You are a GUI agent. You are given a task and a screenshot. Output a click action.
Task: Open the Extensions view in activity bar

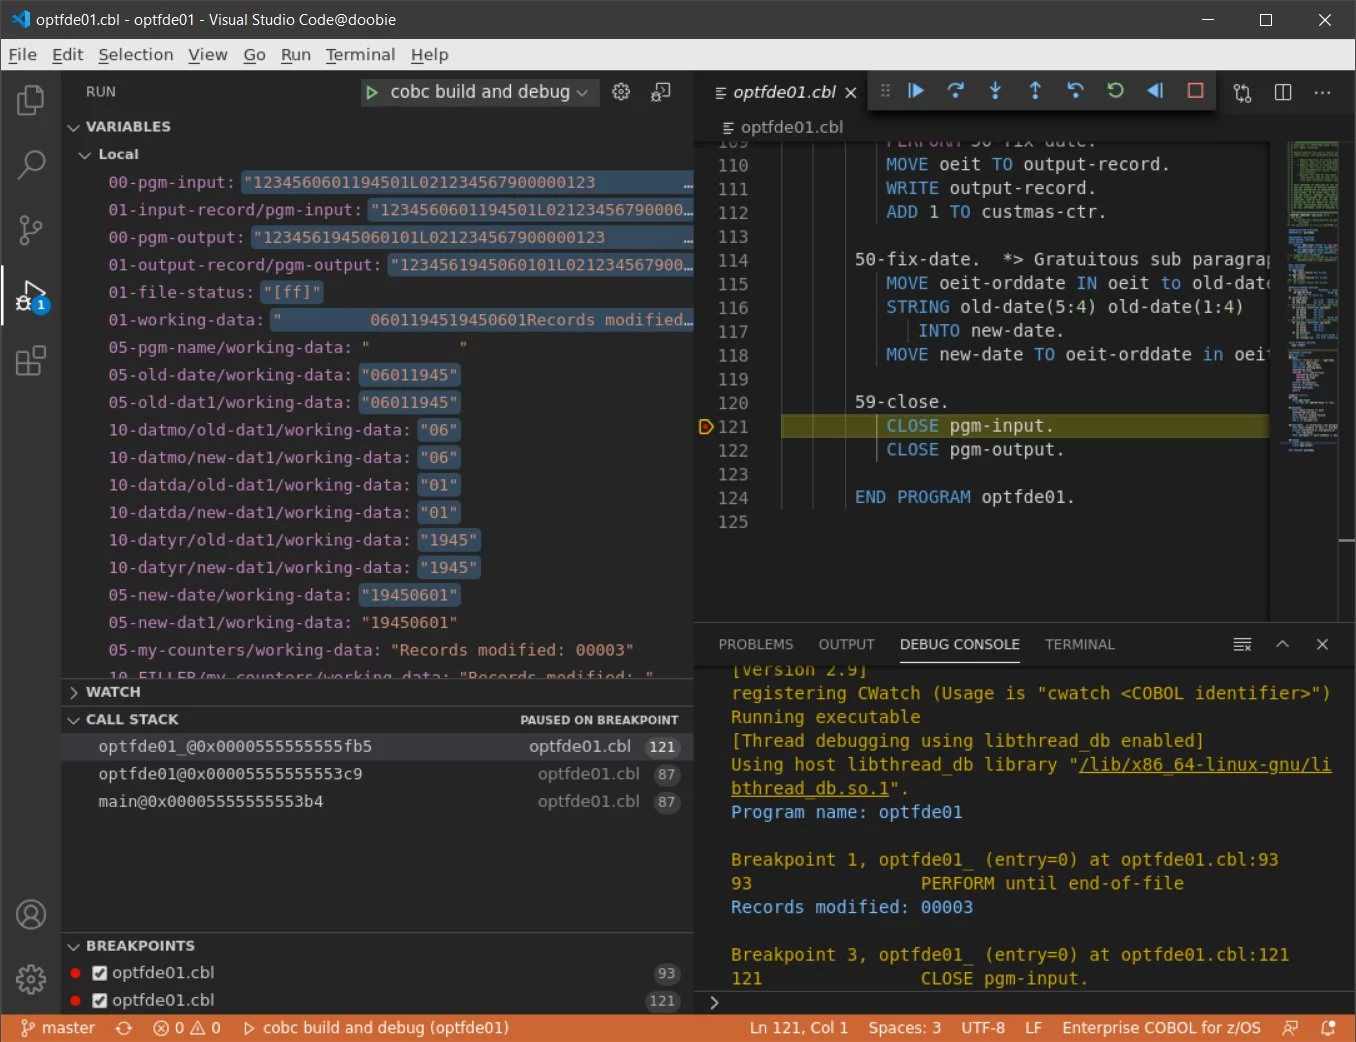(x=31, y=360)
